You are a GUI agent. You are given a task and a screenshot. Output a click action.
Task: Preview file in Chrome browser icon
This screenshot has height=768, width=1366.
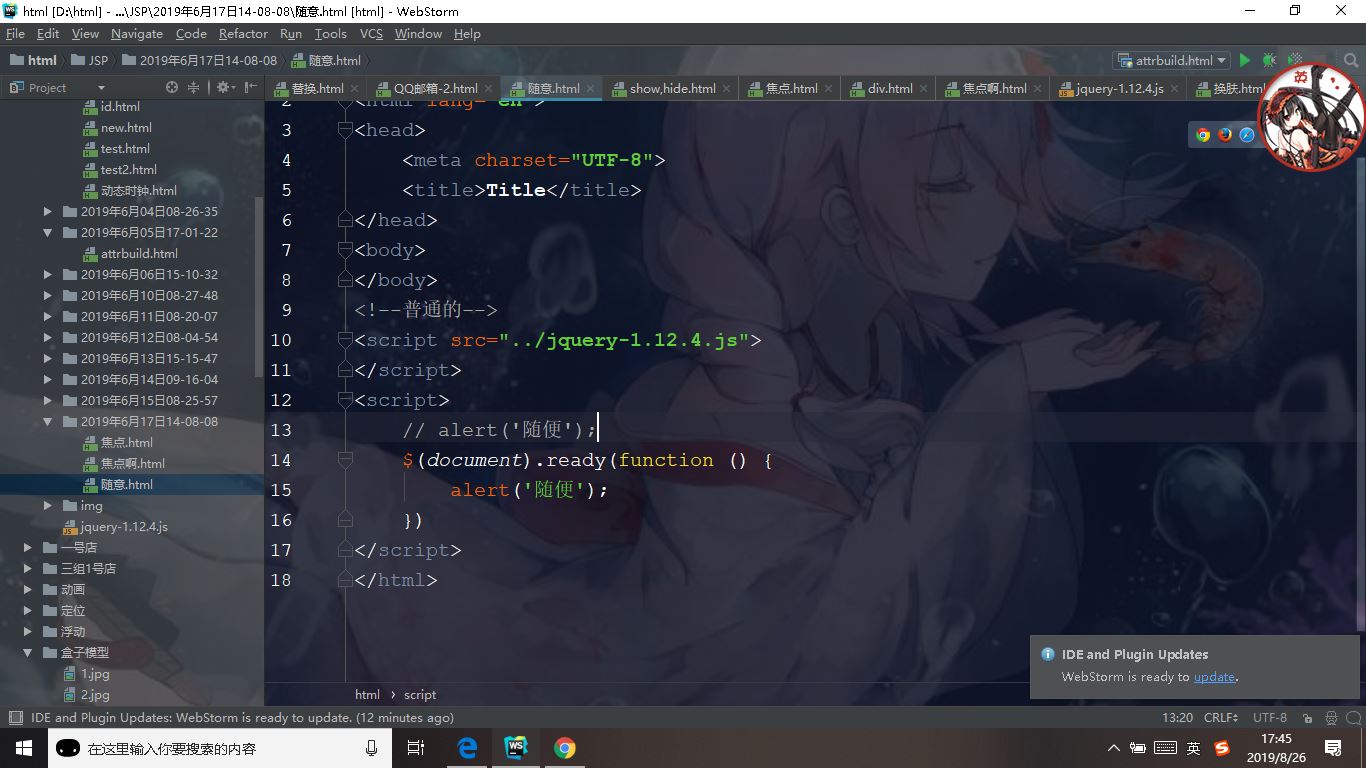[x=1203, y=135]
